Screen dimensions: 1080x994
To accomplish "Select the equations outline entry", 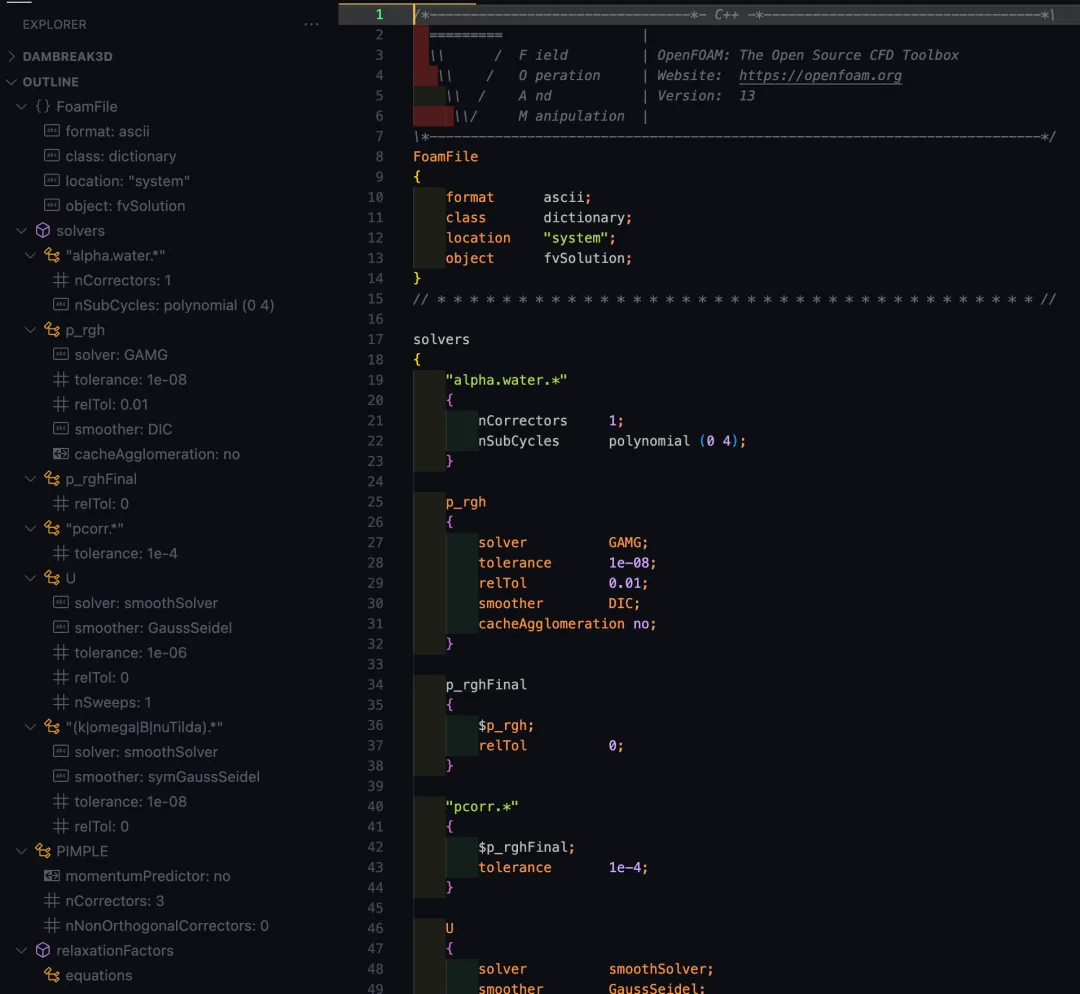I will click(98, 976).
